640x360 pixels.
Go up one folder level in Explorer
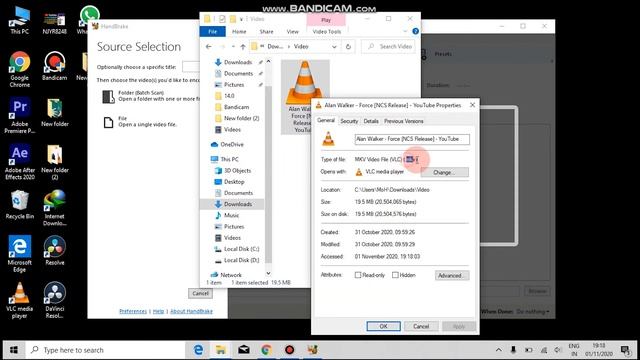point(243,47)
